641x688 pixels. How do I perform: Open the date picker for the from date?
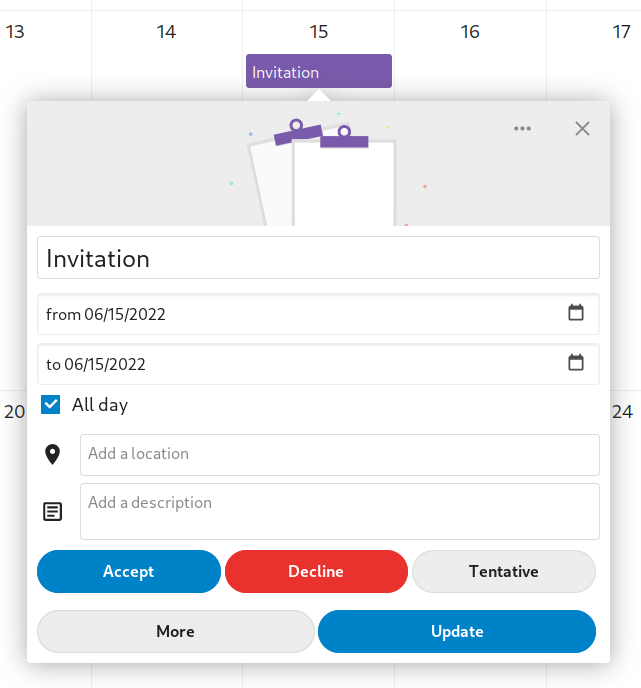pyautogui.click(x=576, y=313)
